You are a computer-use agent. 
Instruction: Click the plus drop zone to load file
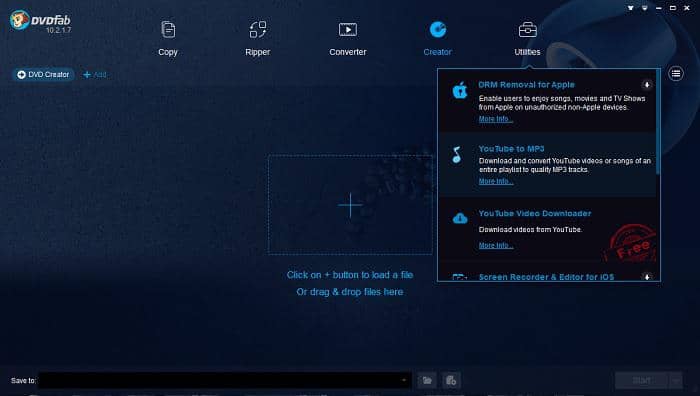click(350, 205)
